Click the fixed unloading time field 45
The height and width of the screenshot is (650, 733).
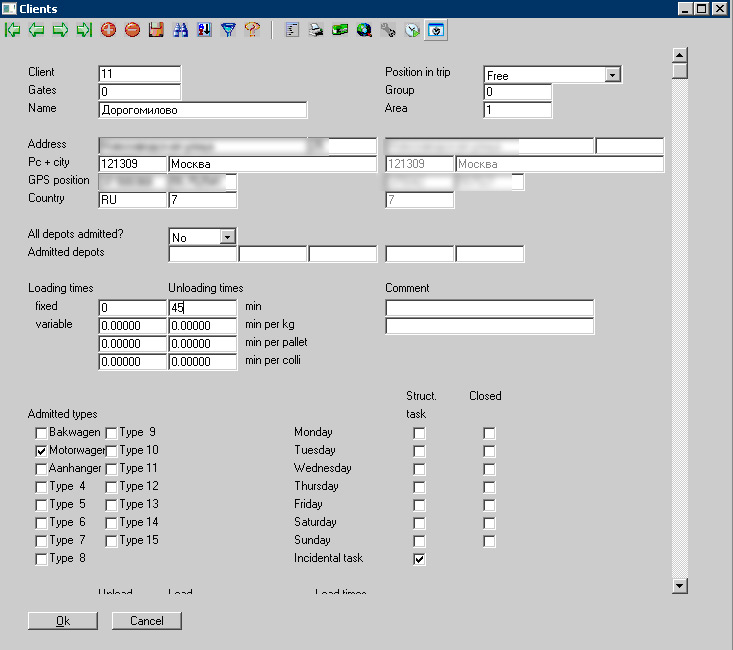click(x=202, y=308)
